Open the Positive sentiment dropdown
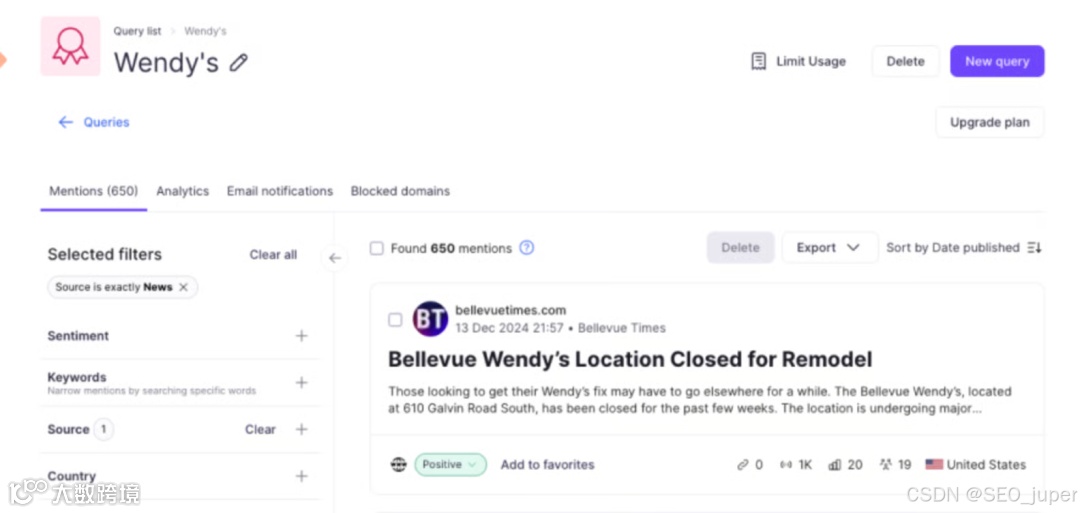This screenshot has width=1080, height=513. 450,465
